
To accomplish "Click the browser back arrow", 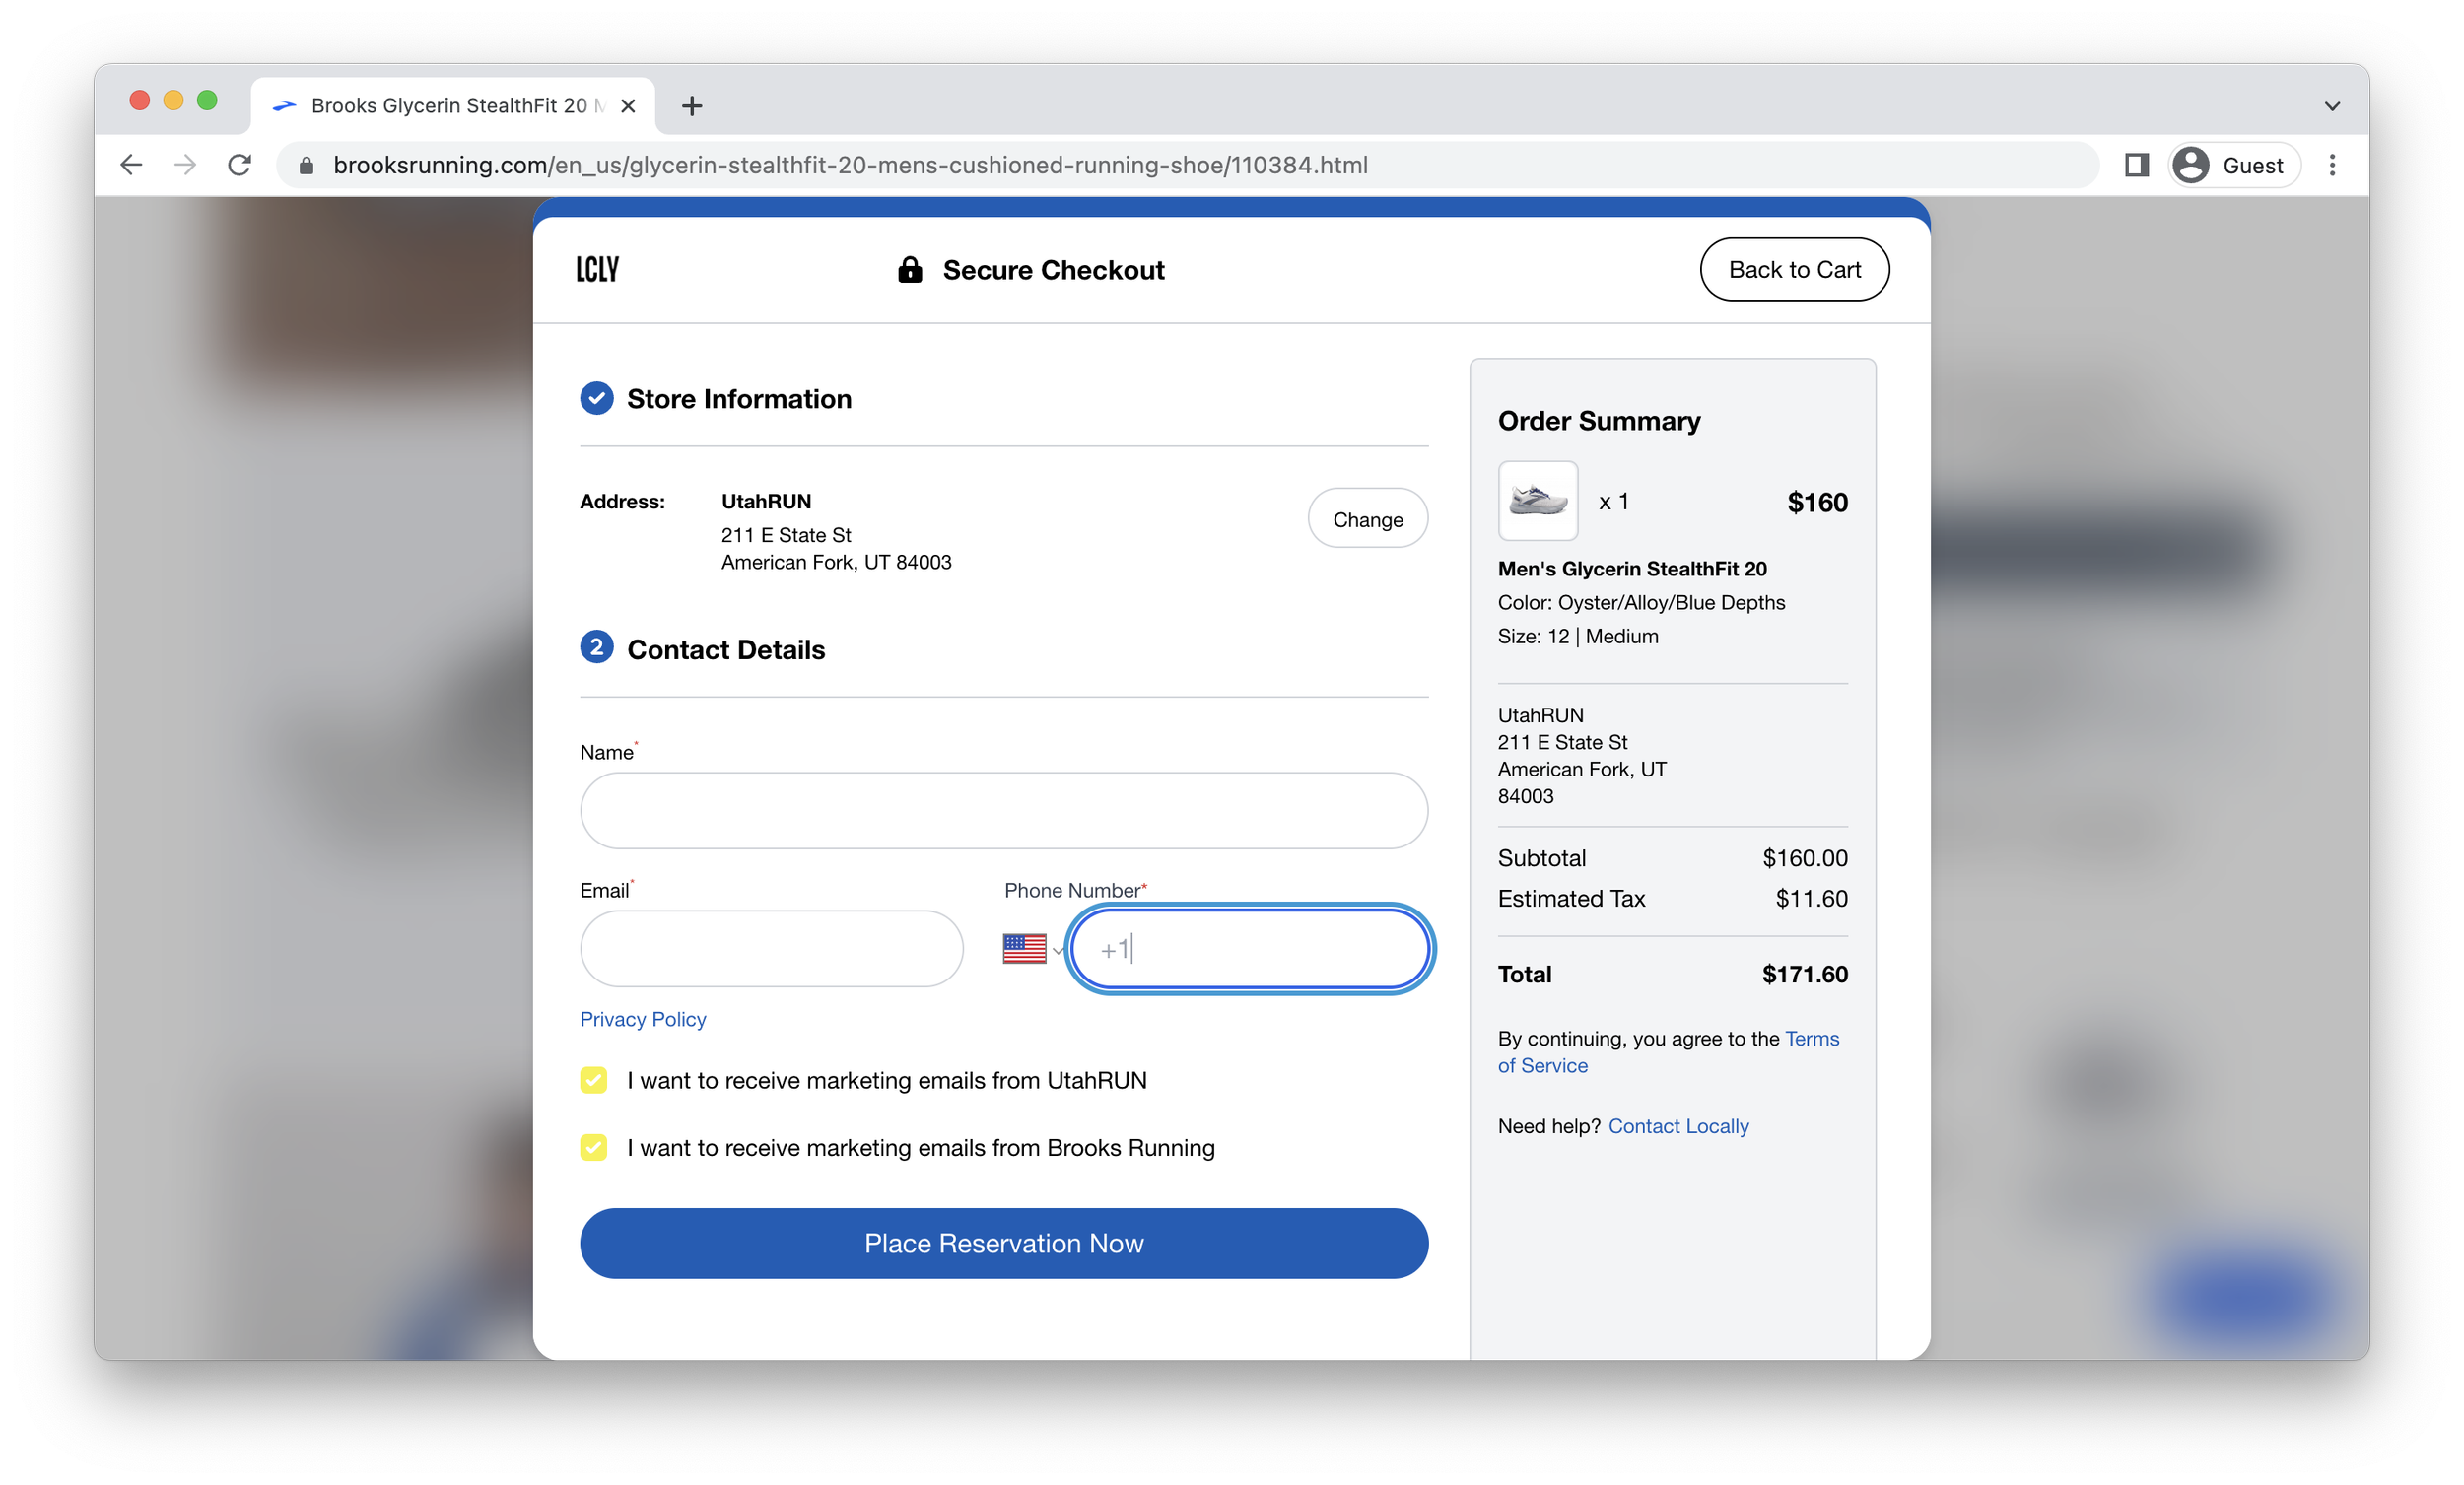I will coord(131,165).
